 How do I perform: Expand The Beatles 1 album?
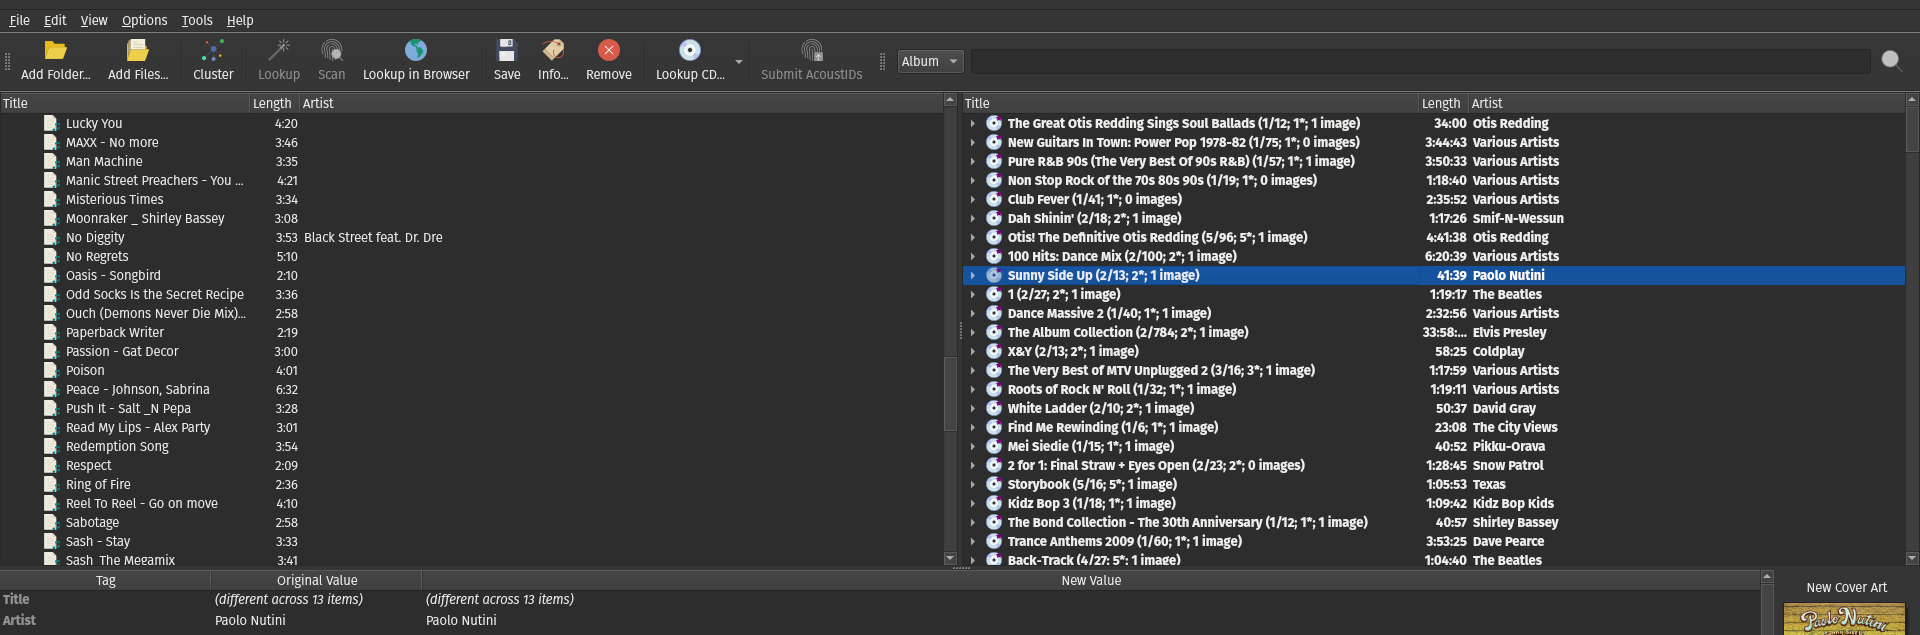tap(972, 294)
